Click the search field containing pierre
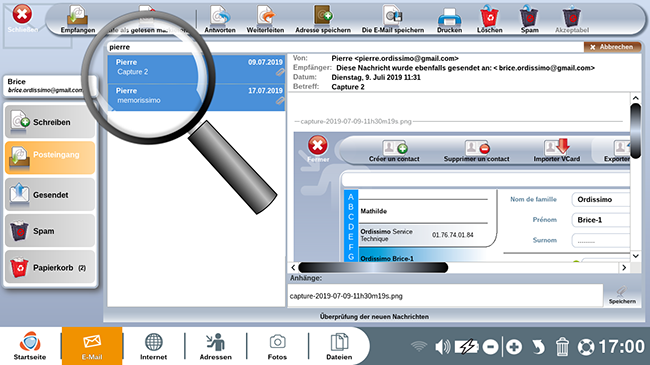 click(344, 47)
